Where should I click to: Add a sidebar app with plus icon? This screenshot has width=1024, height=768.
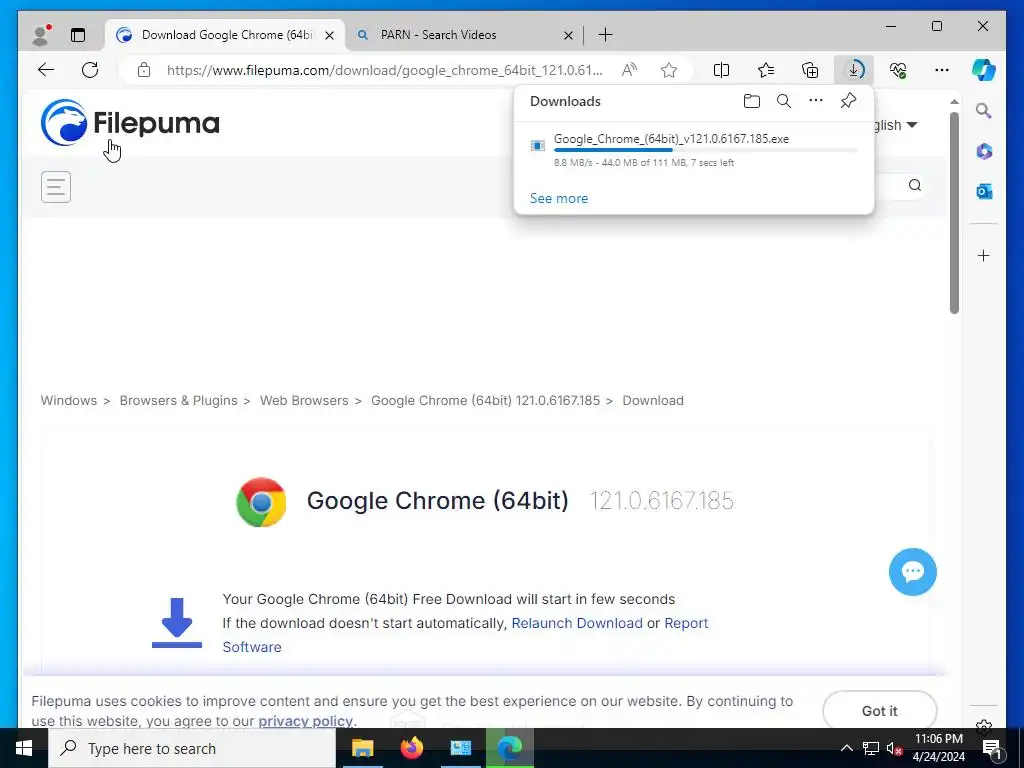point(984,255)
